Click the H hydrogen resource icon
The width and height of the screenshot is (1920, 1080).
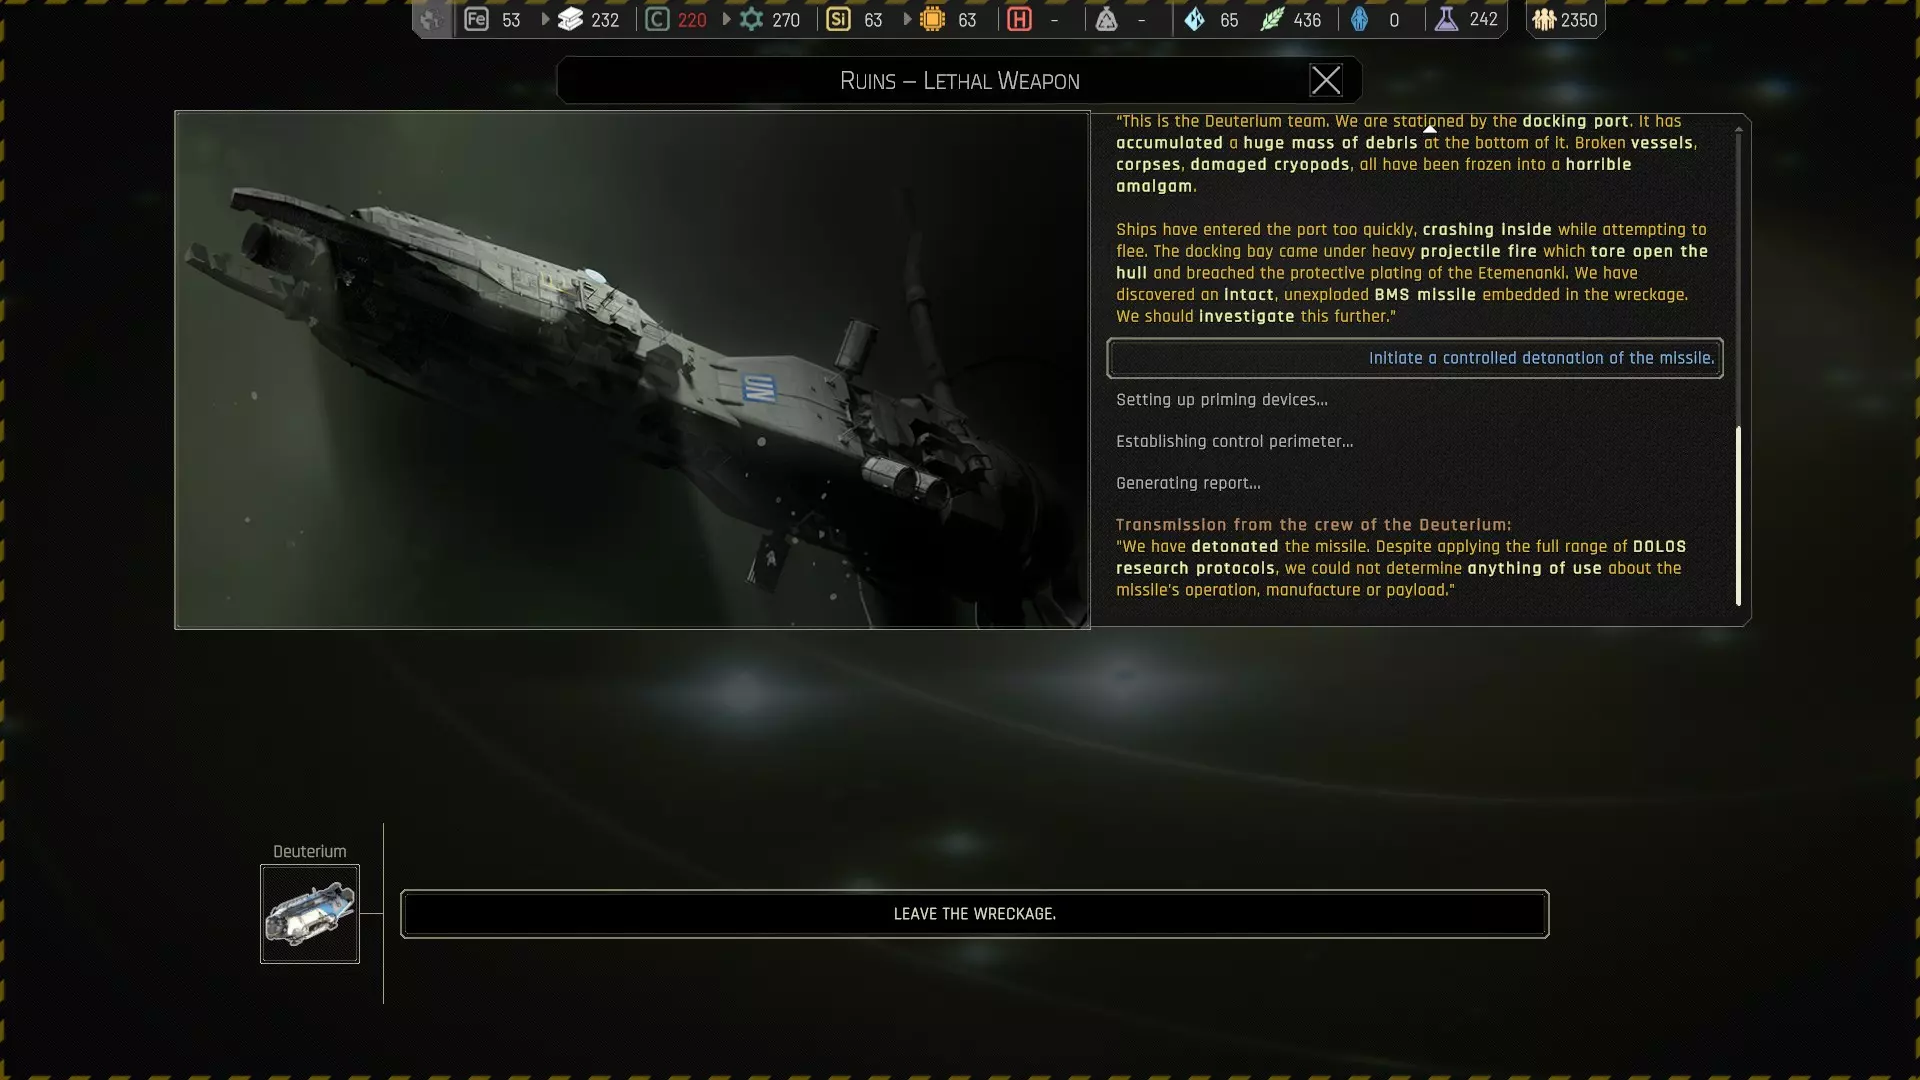[1019, 19]
